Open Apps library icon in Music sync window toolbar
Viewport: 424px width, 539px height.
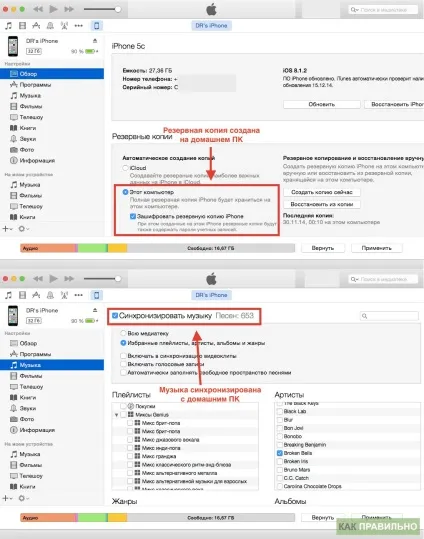click(x=36, y=295)
